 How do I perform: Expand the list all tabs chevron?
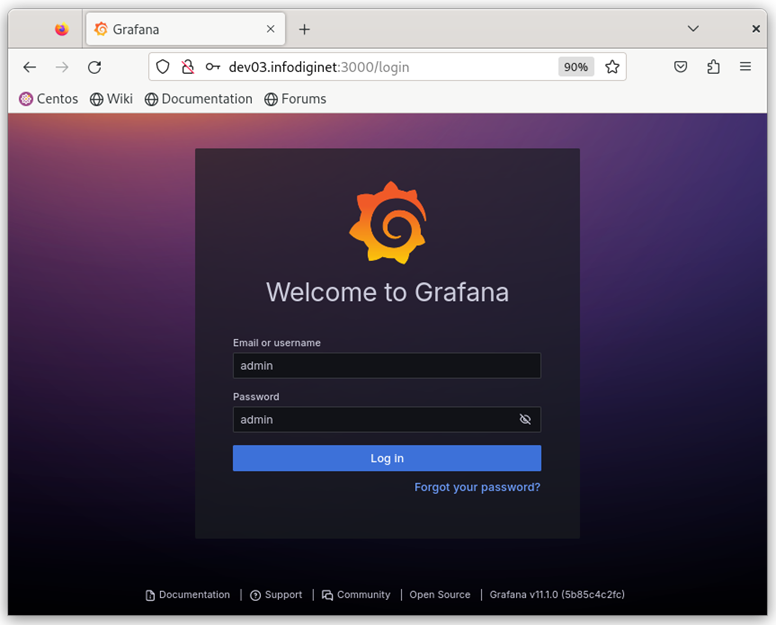click(x=693, y=29)
